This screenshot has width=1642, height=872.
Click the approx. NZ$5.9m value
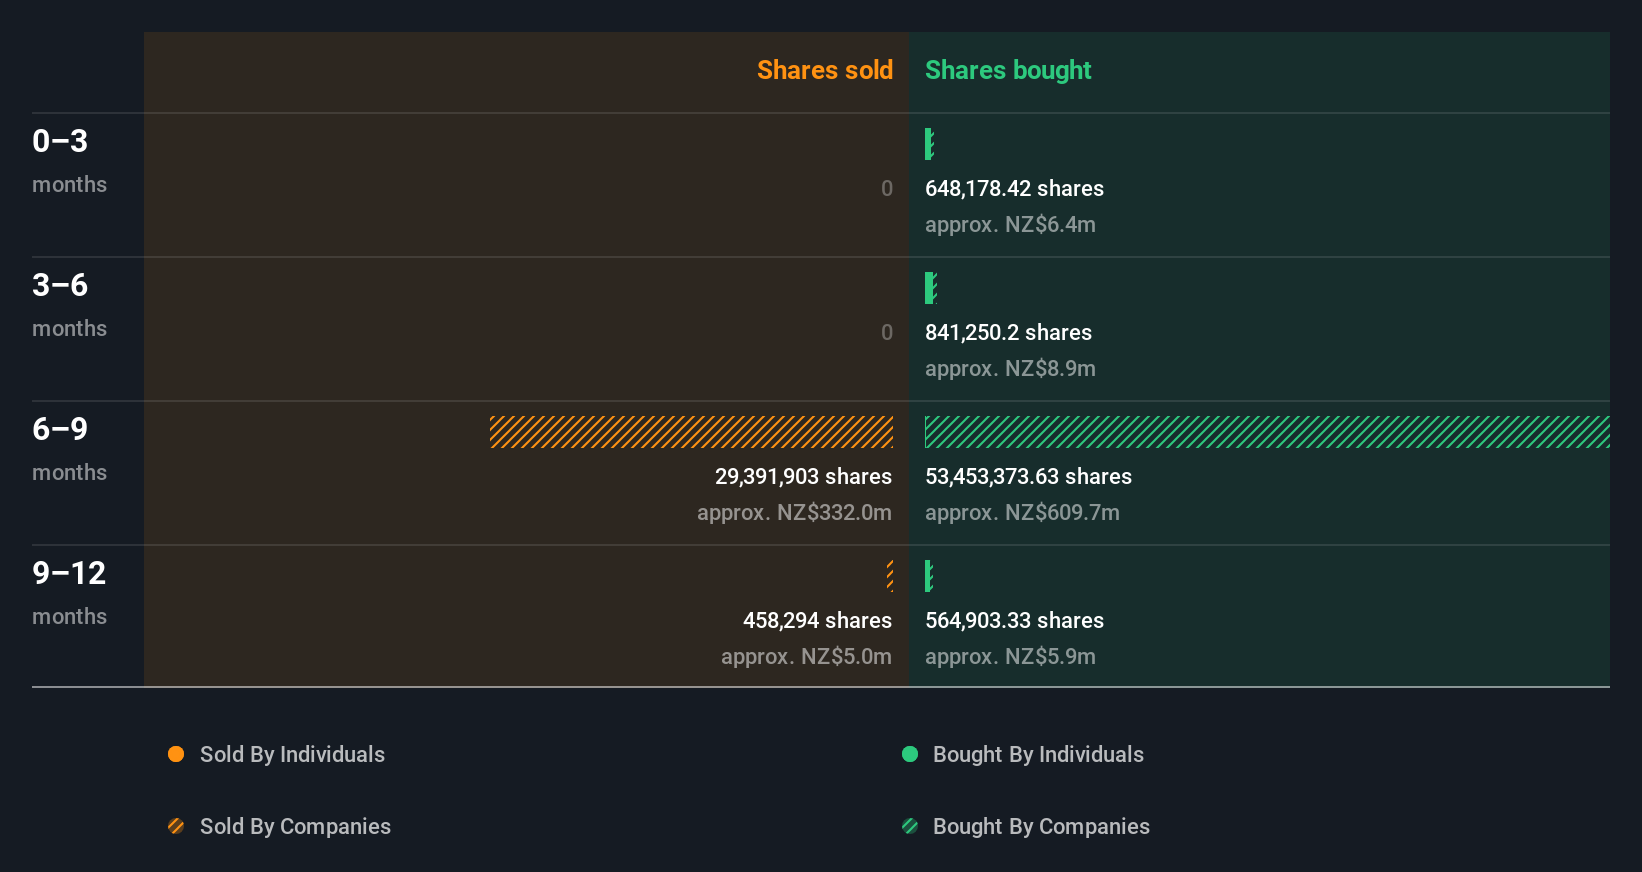(x=1010, y=657)
